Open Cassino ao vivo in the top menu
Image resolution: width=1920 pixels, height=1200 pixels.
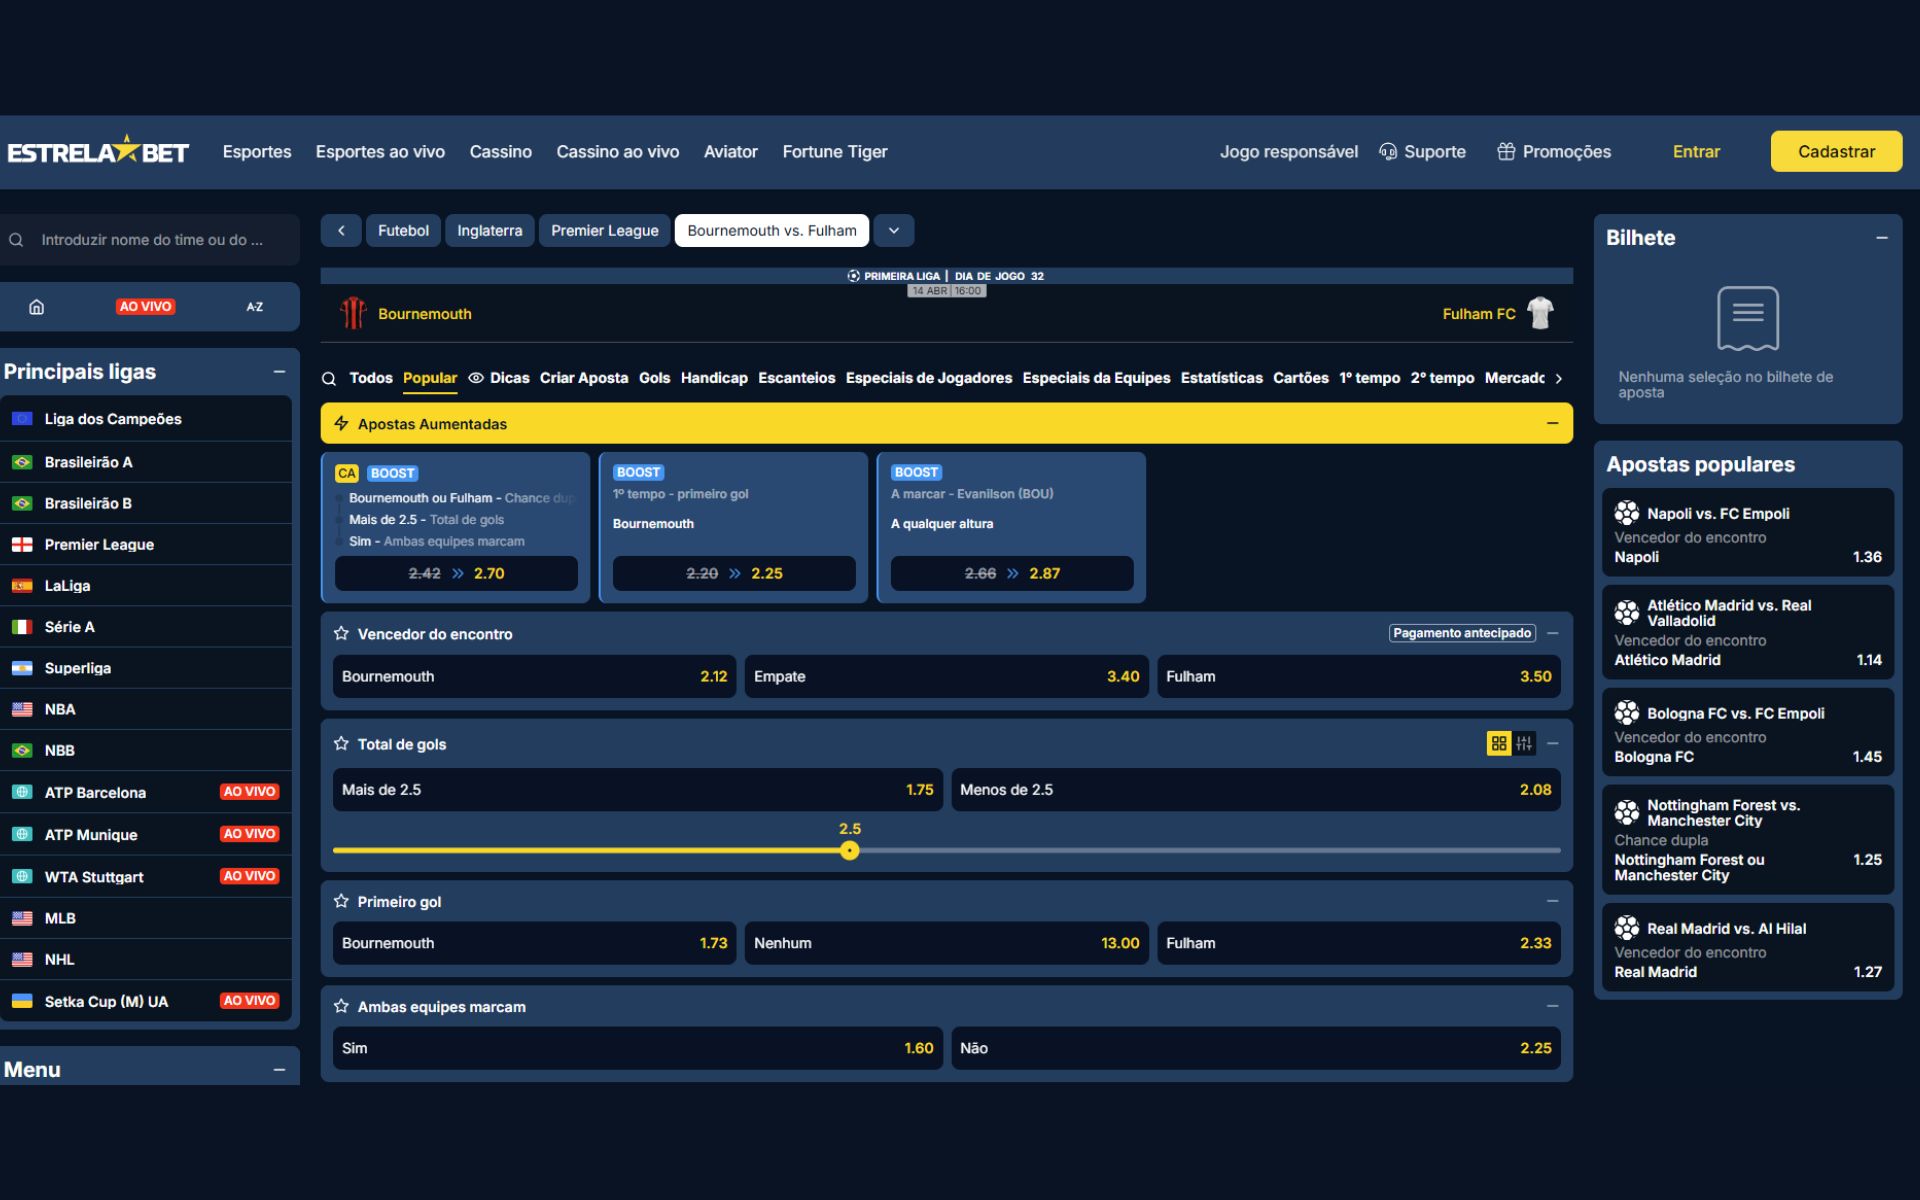[x=617, y=151]
